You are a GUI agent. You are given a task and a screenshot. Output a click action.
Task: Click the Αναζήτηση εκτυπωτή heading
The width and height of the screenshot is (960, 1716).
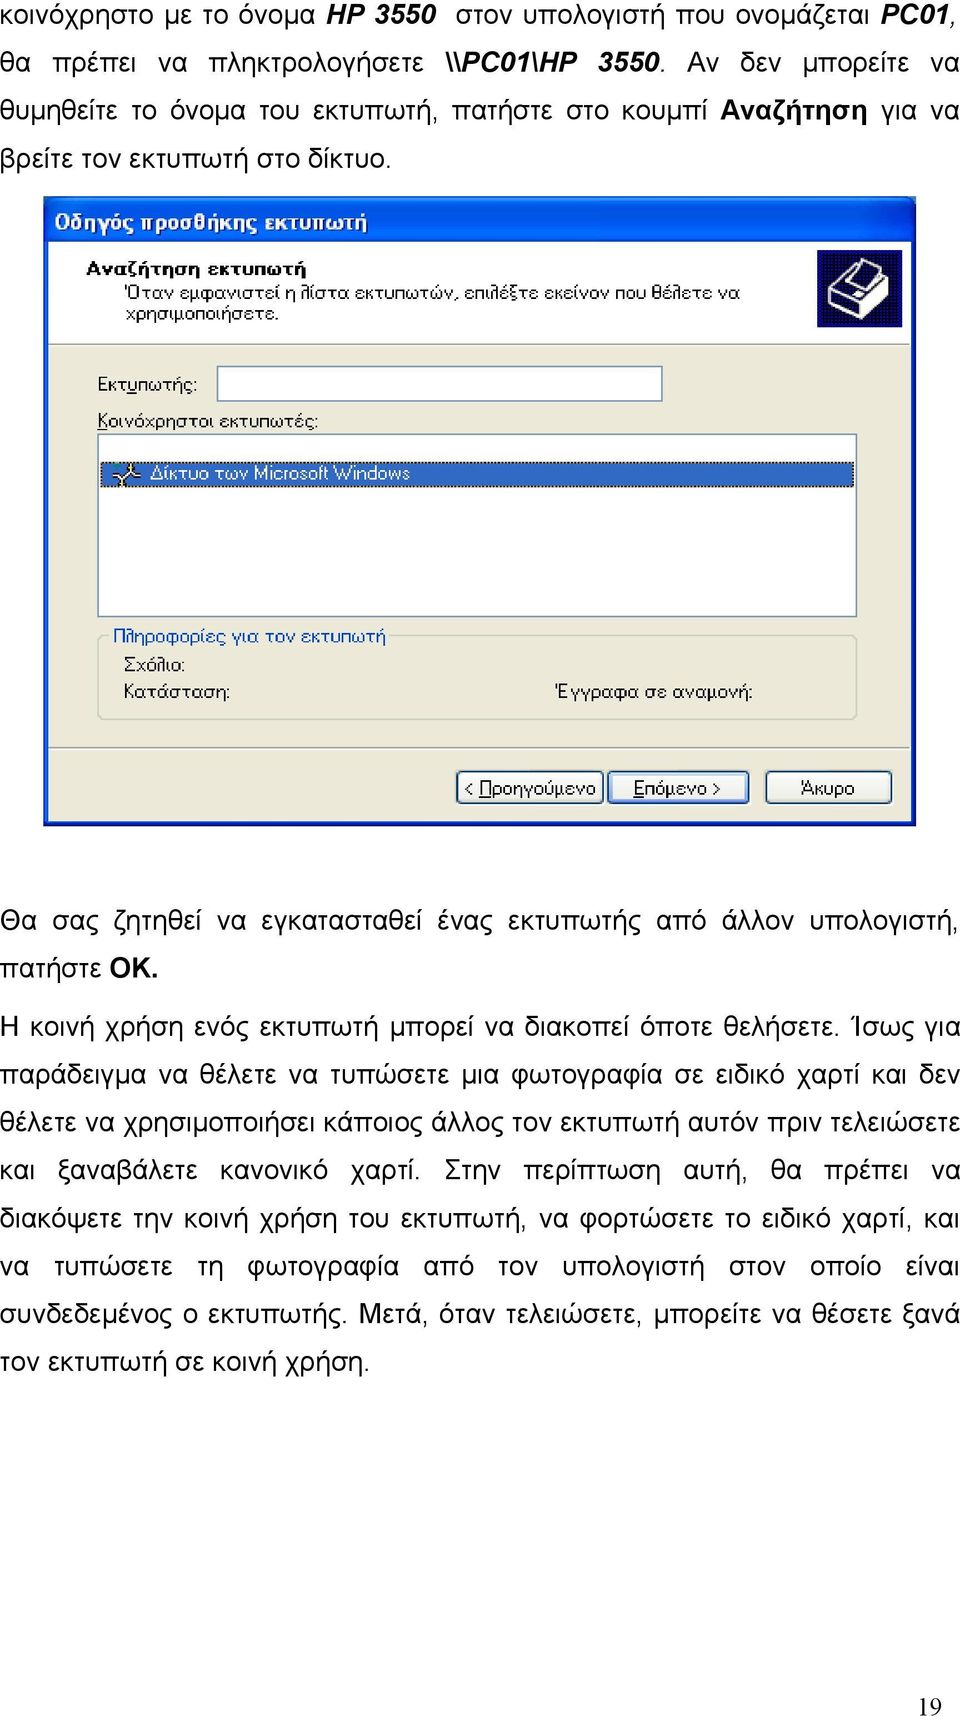pyautogui.click(x=196, y=268)
